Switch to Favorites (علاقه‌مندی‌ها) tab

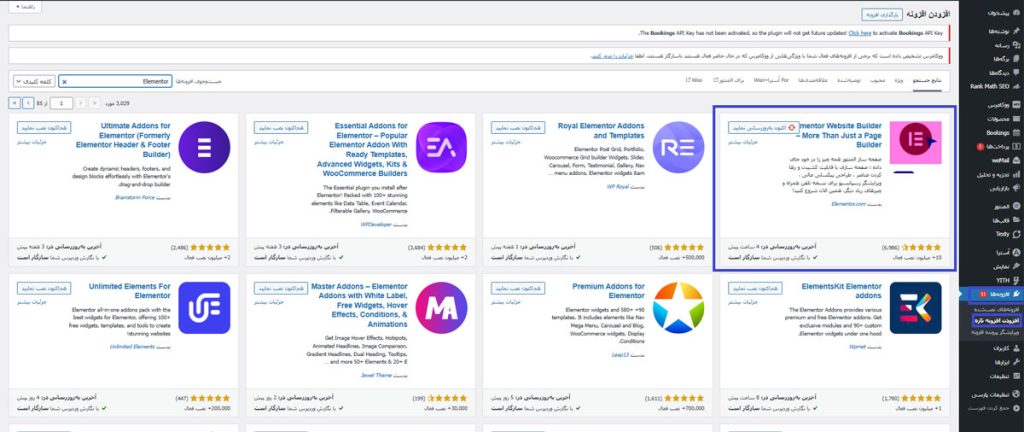[x=813, y=80]
